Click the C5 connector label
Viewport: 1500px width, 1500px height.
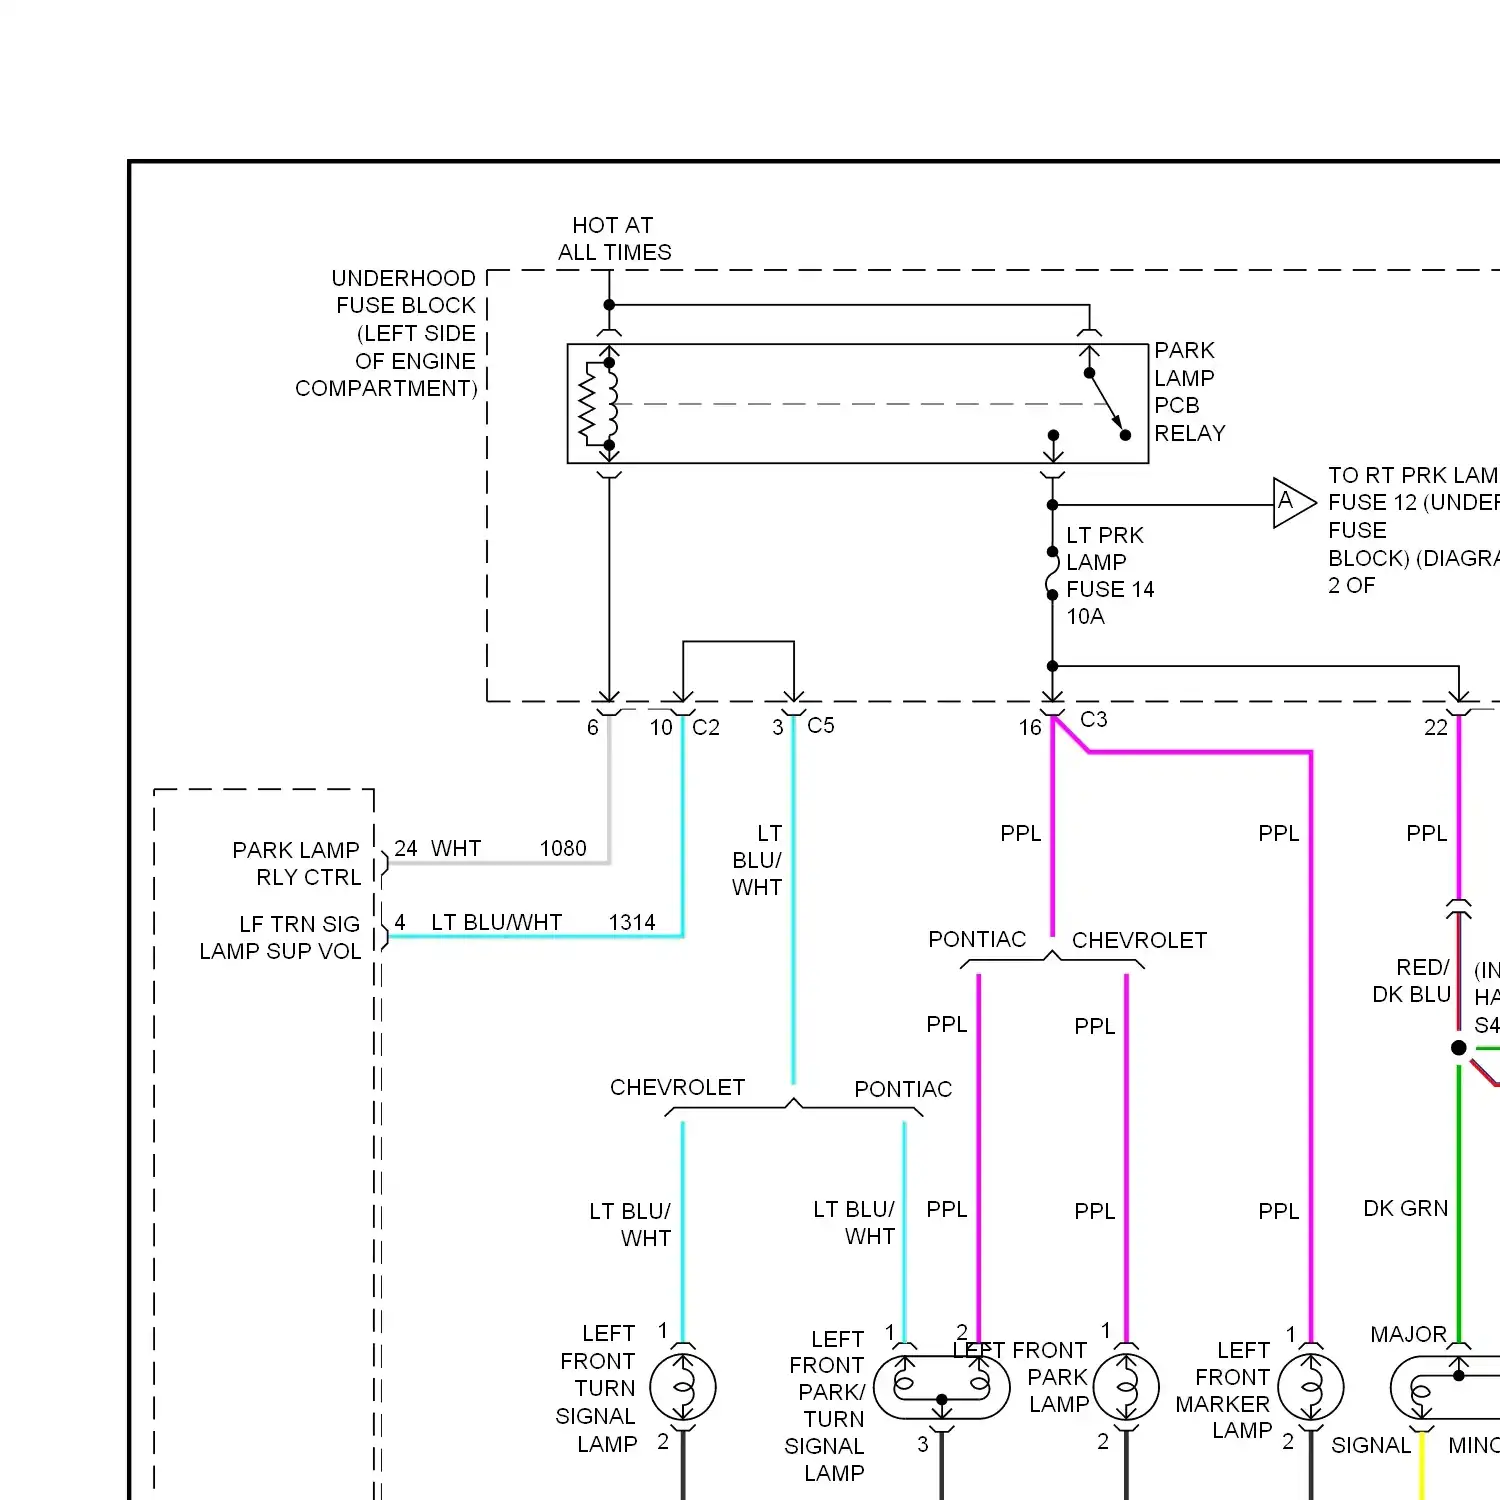(x=821, y=725)
